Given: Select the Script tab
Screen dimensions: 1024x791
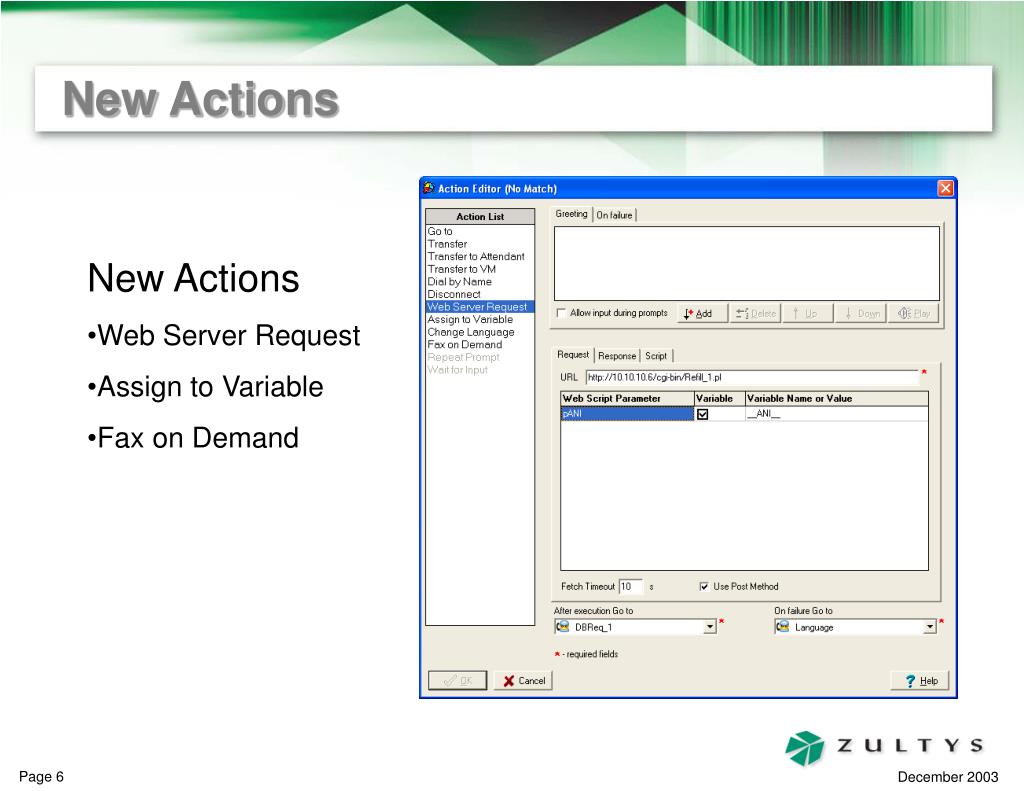Looking at the screenshot, I should coord(656,356).
